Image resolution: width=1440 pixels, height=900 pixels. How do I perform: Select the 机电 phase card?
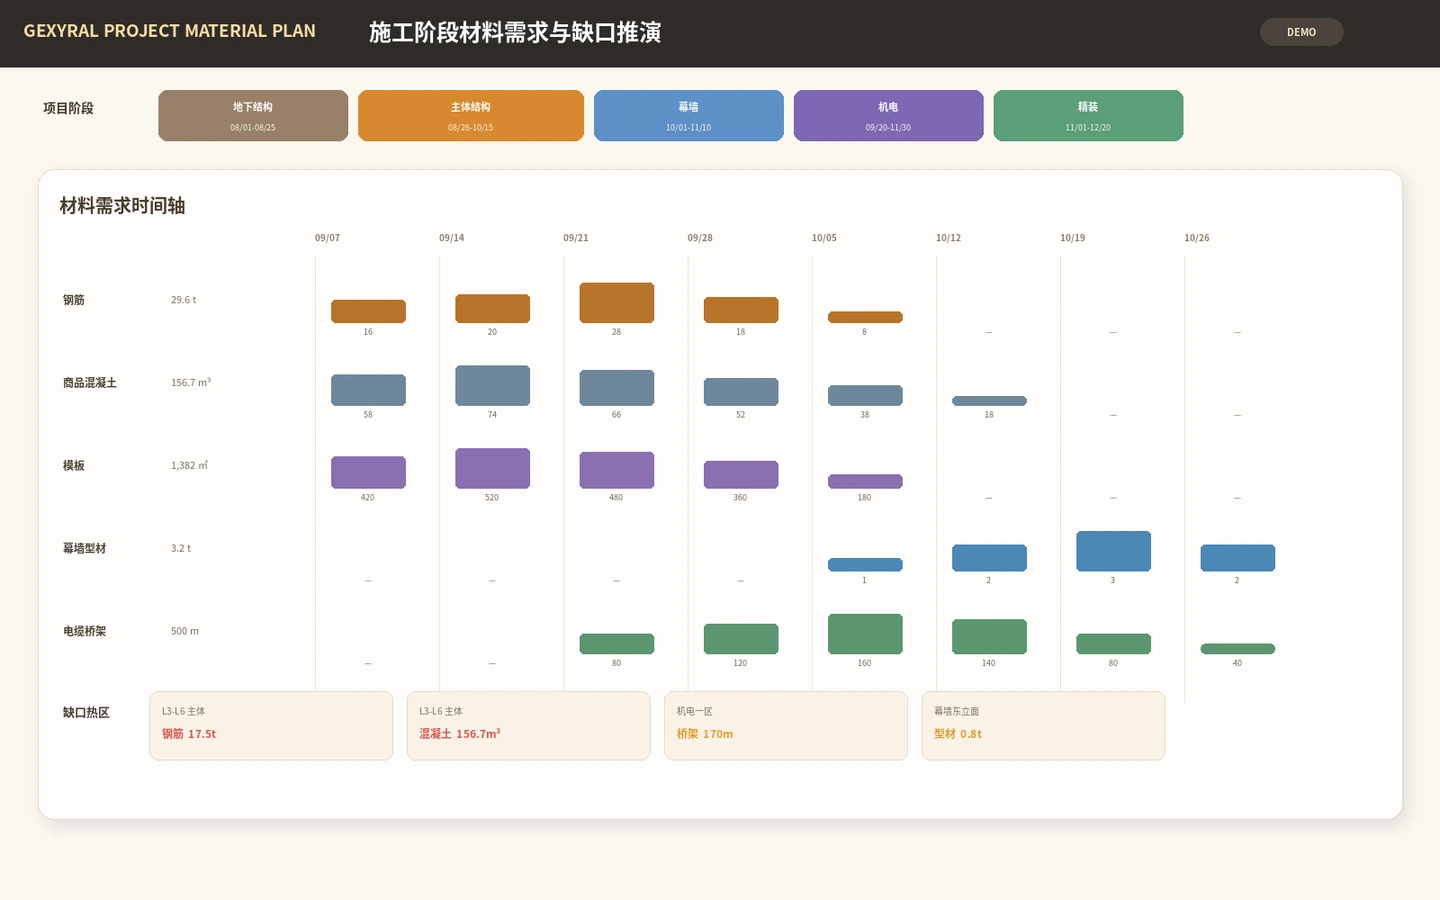[x=888, y=116]
